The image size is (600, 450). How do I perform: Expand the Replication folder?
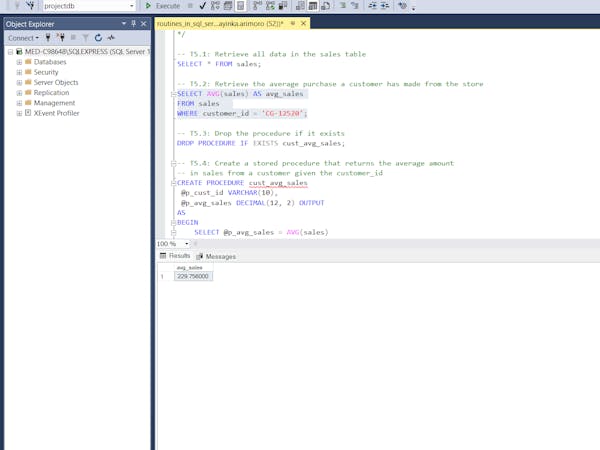19,93
